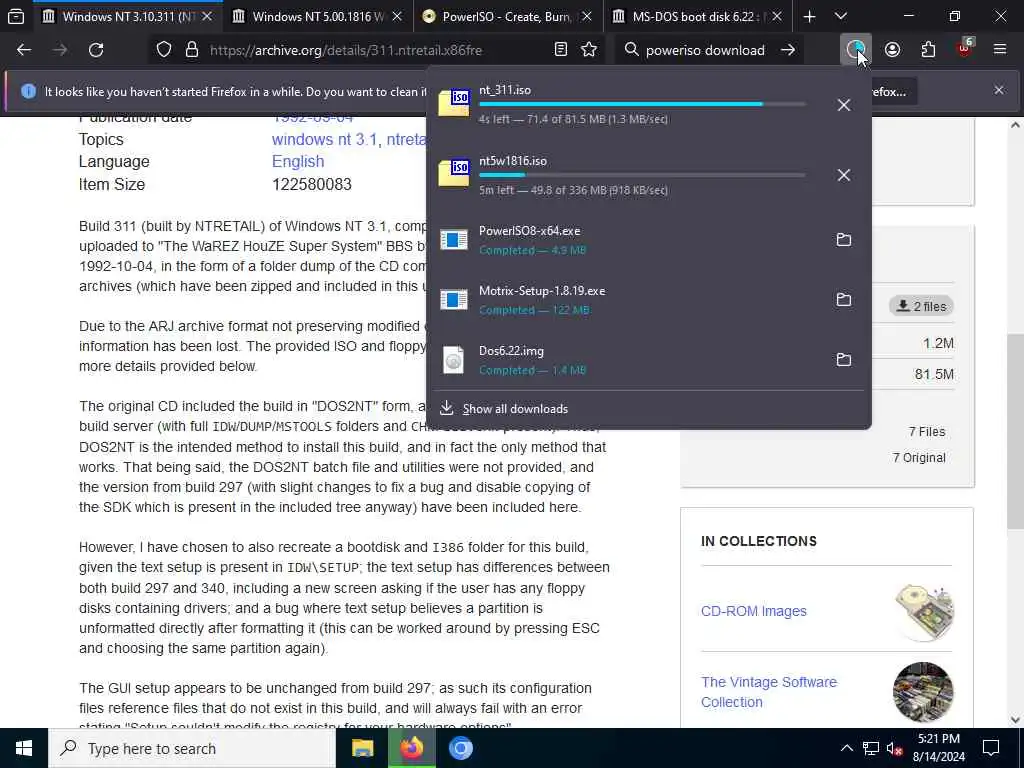Open the Firefox hamburger menu

click(x=1000, y=50)
